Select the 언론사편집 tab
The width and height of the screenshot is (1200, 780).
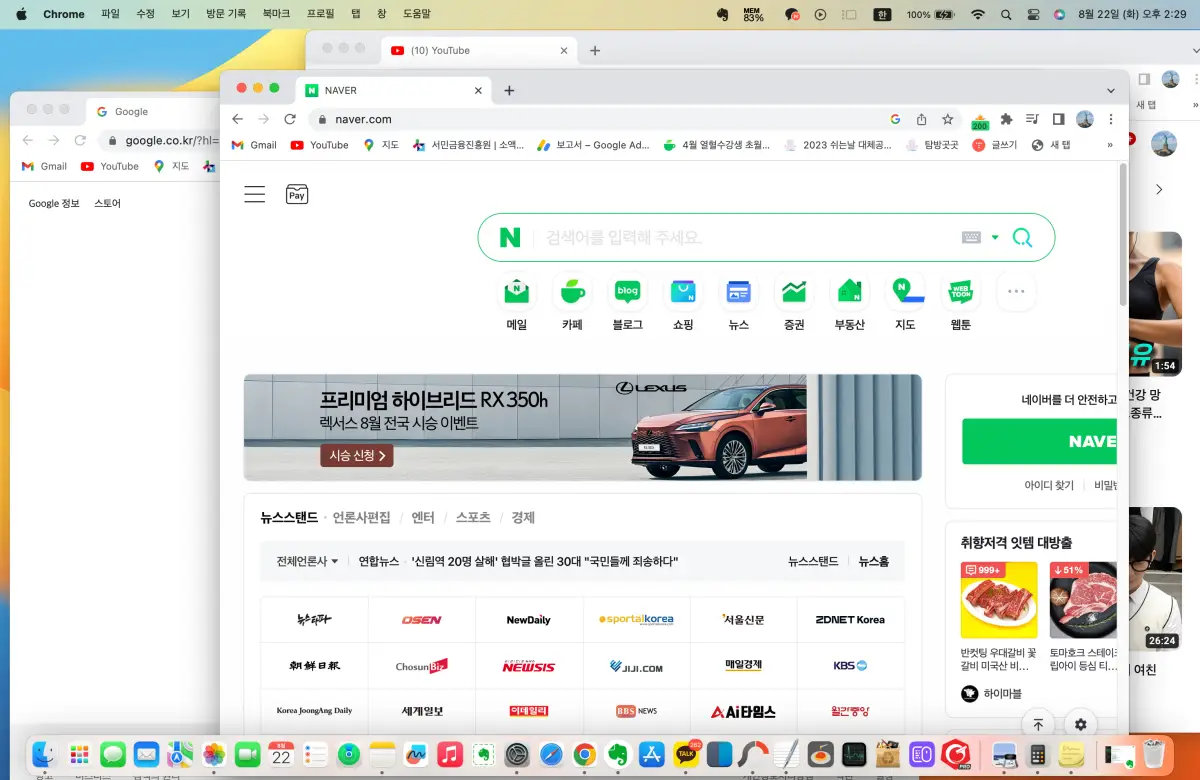361,518
